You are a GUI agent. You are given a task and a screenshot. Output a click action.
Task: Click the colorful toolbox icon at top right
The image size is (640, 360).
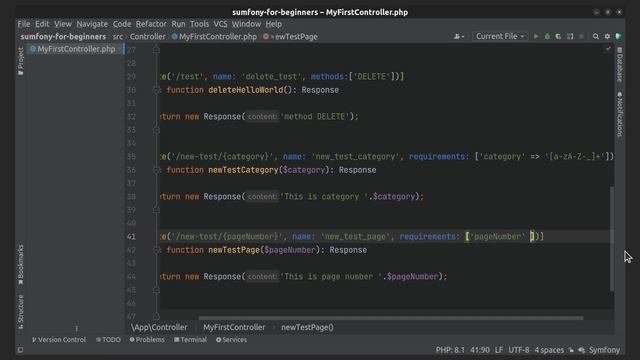coord(619,36)
